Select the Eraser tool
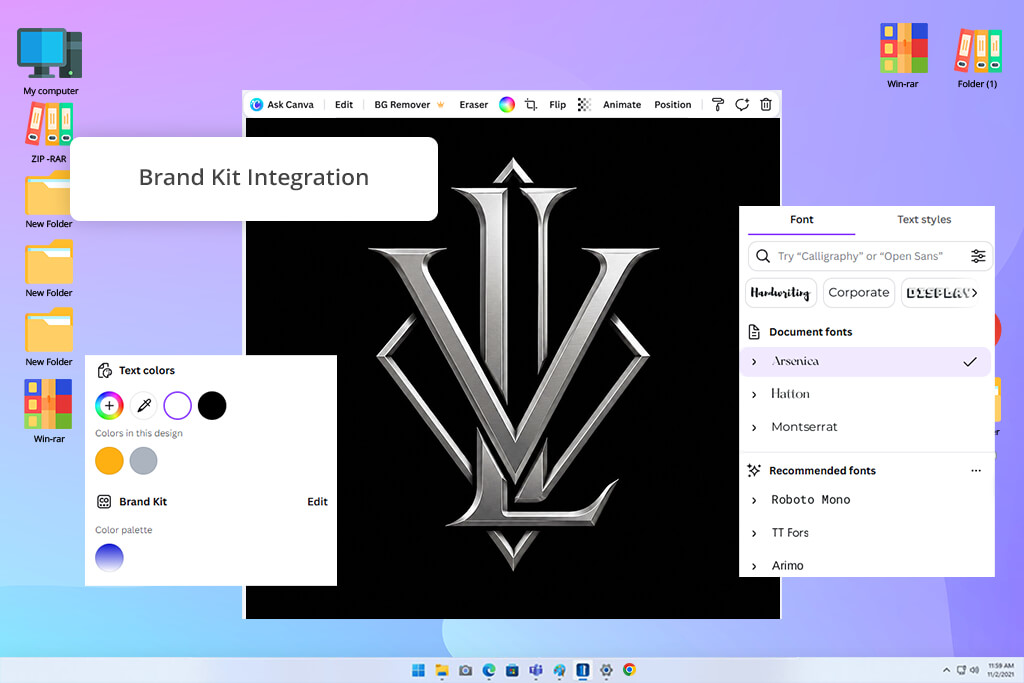The width and height of the screenshot is (1024, 683). [x=473, y=104]
